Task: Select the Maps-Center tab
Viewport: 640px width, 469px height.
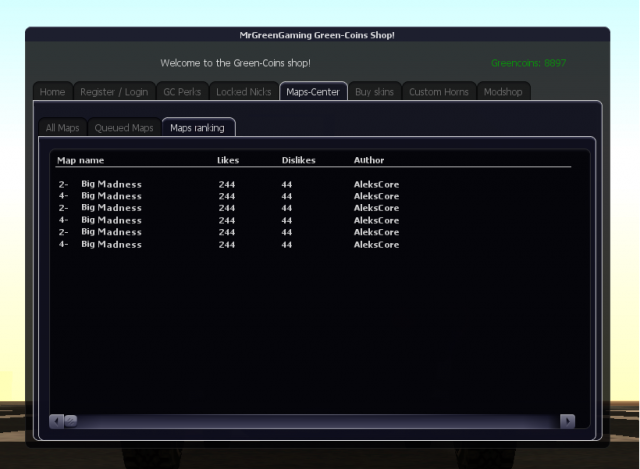Action: pyautogui.click(x=313, y=92)
